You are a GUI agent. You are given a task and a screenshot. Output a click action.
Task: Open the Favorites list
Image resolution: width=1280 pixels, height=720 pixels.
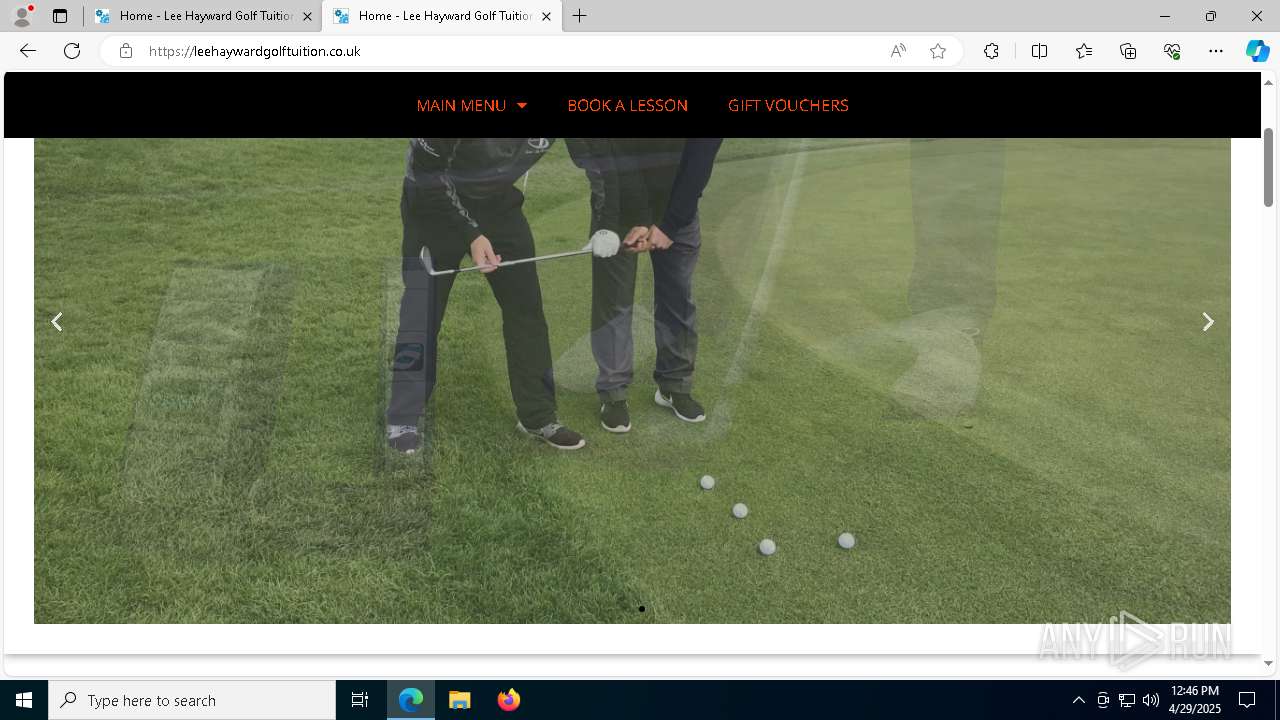click(x=1084, y=51)
